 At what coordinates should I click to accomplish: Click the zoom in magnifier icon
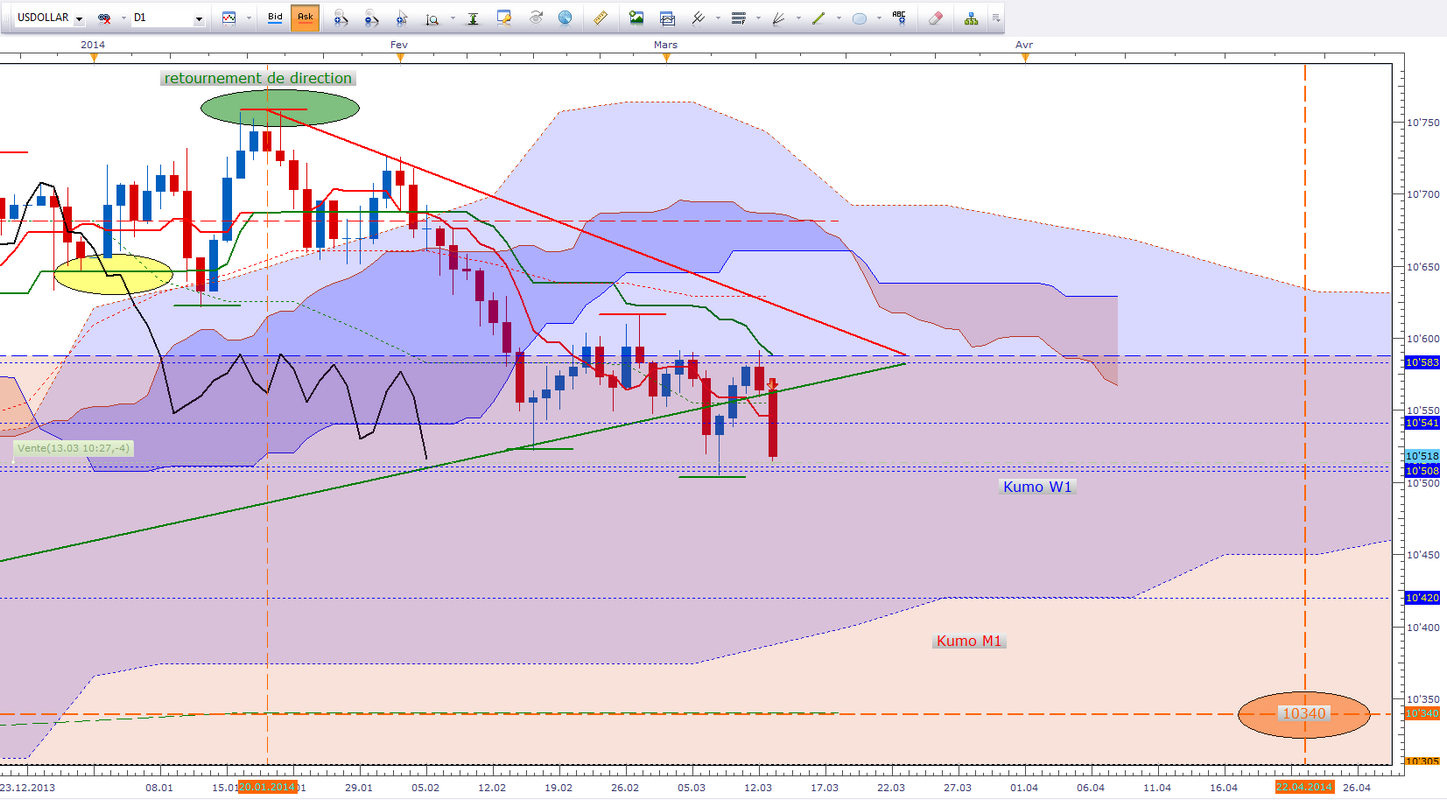point(341,18)
